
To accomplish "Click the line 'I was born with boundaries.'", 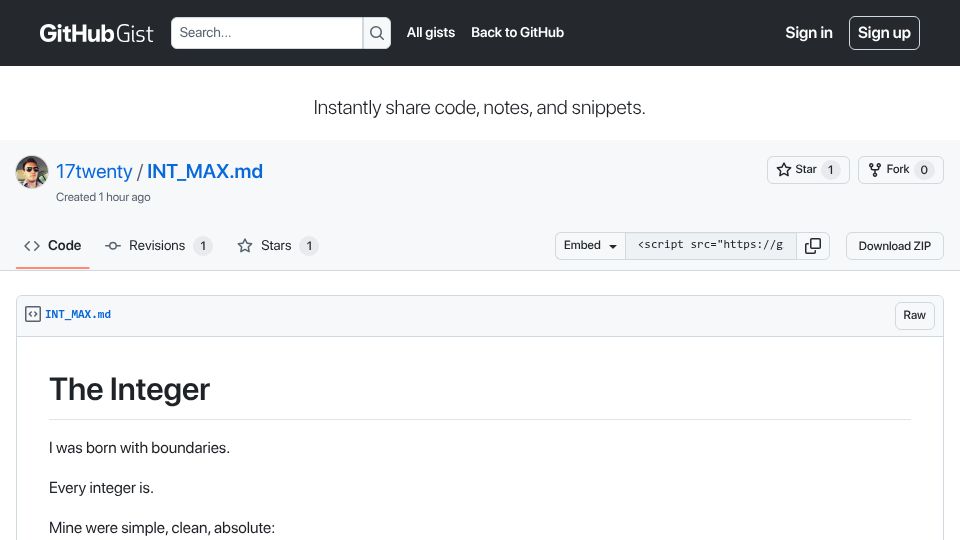I will pos(139,448).
